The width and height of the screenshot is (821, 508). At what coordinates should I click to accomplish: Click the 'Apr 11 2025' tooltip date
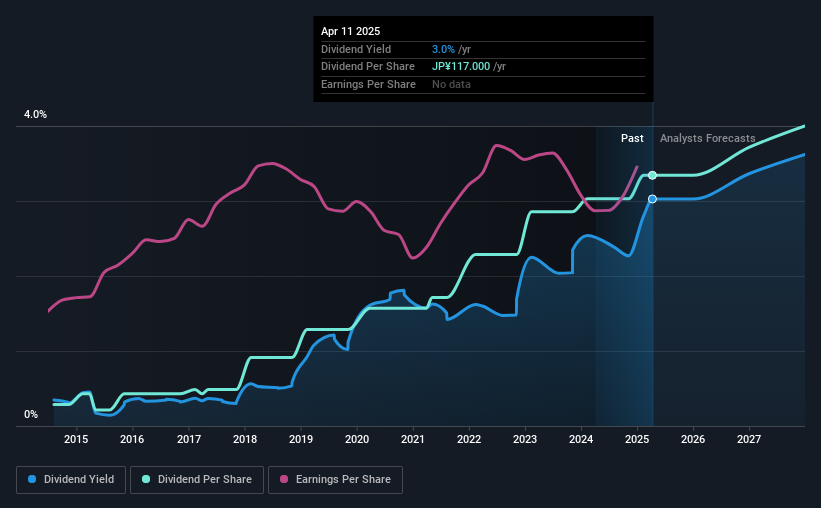coord(350,31)
